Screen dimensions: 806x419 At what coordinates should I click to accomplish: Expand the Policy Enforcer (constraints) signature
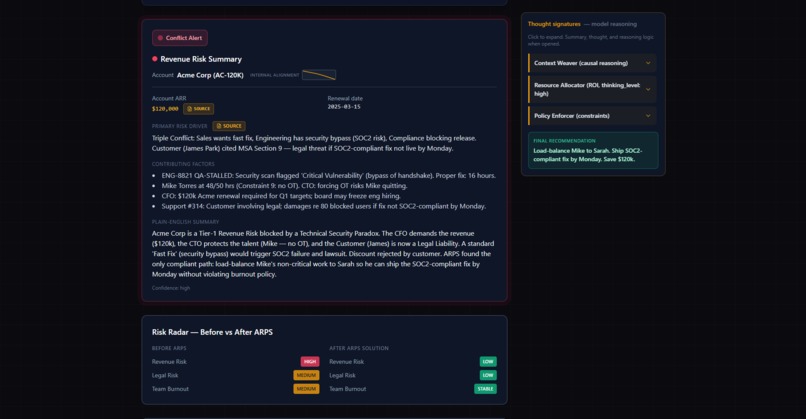point(592,116)
